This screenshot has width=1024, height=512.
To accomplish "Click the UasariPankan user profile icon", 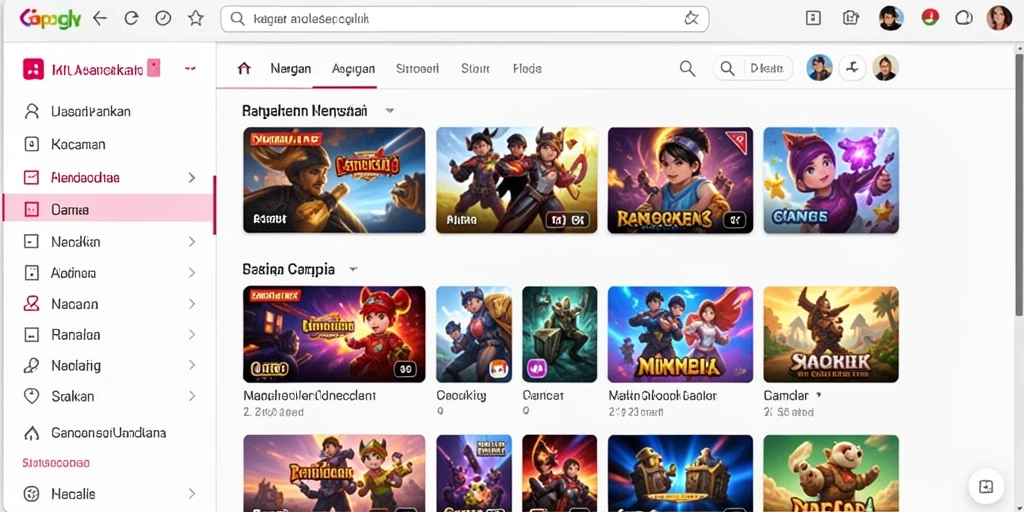I will point(31,112).
